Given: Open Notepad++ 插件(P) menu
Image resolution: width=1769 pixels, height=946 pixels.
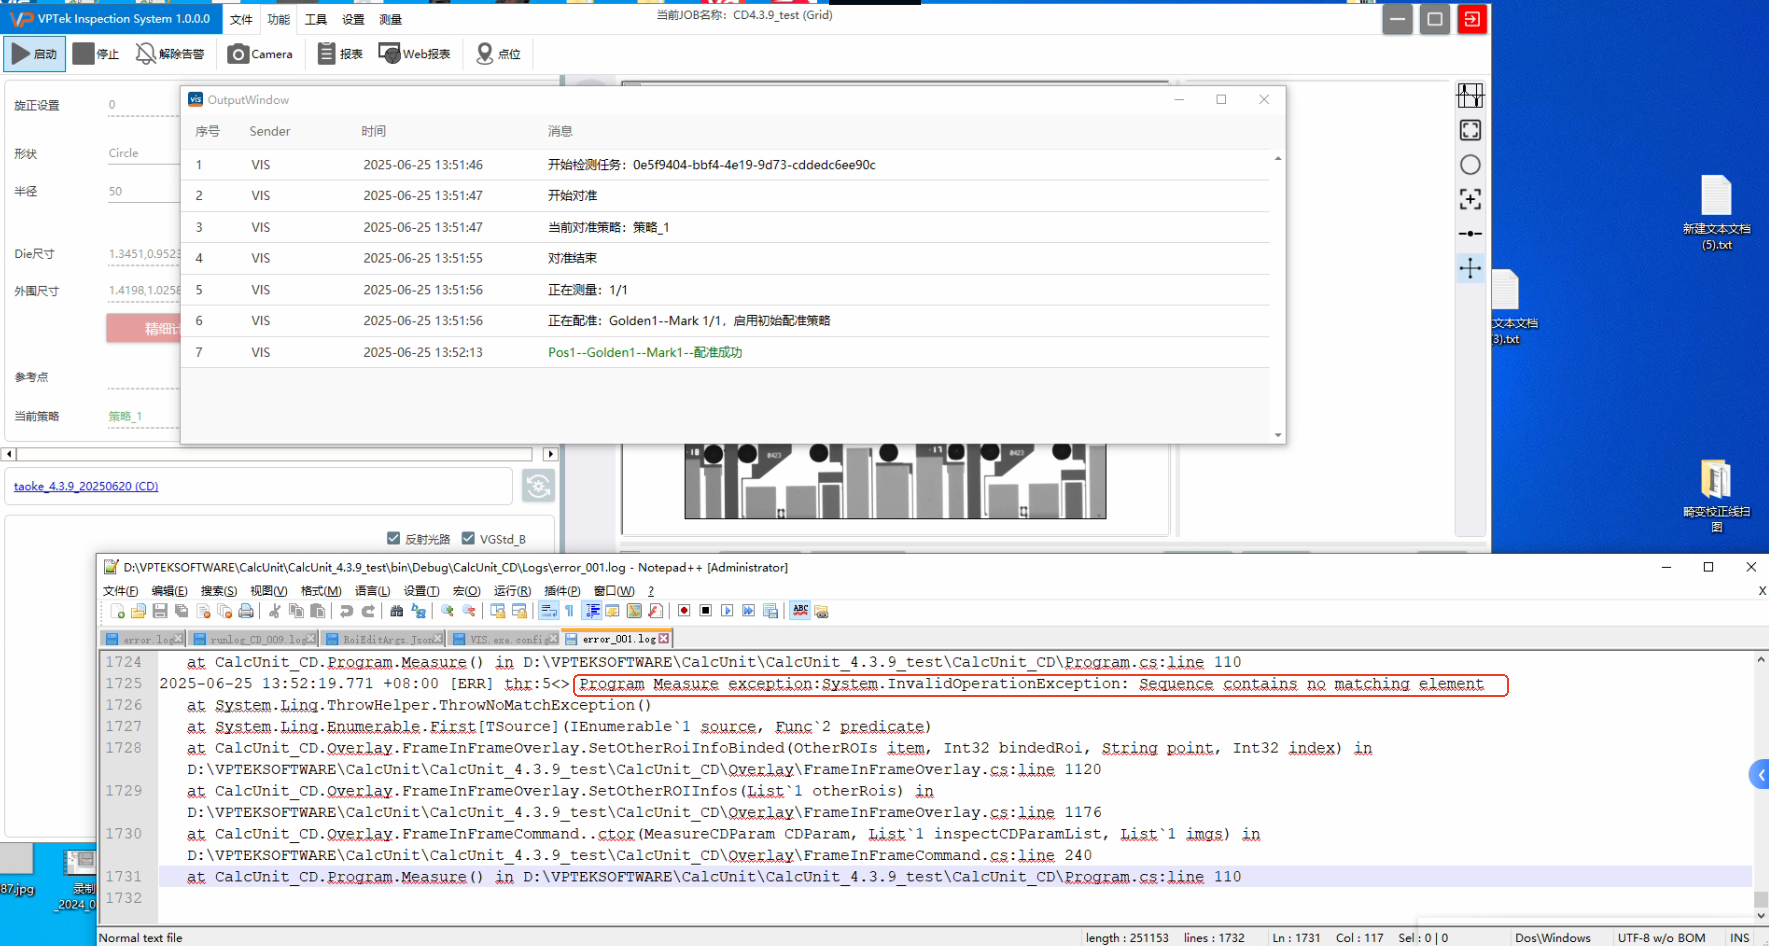Looking at the screenshot, I should [x=562, y=591].
